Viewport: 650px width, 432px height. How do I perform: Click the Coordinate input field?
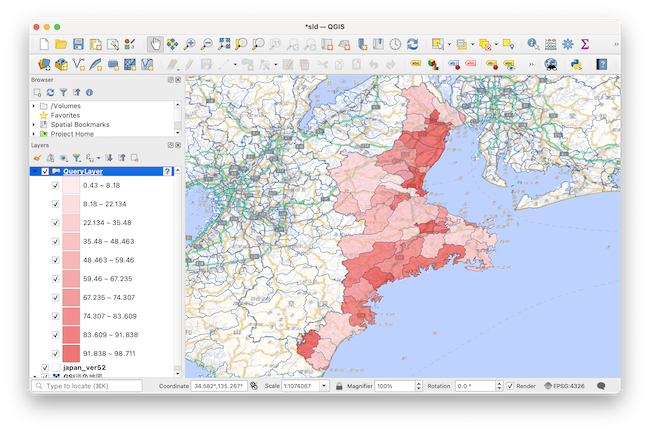[219, 386]
